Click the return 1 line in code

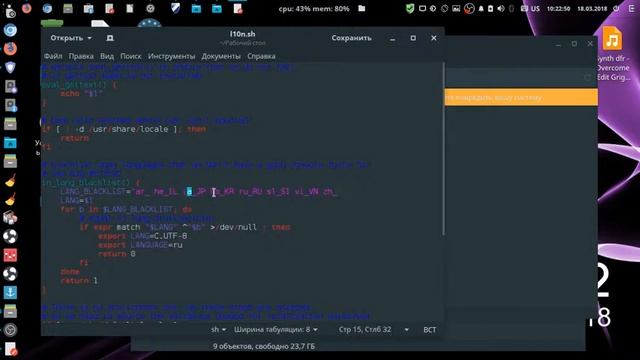[79, 281]
